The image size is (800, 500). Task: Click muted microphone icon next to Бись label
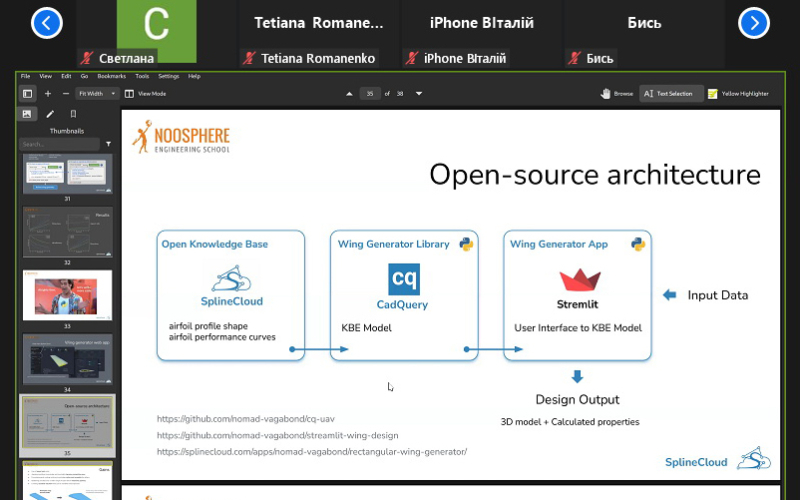[574, 58]
